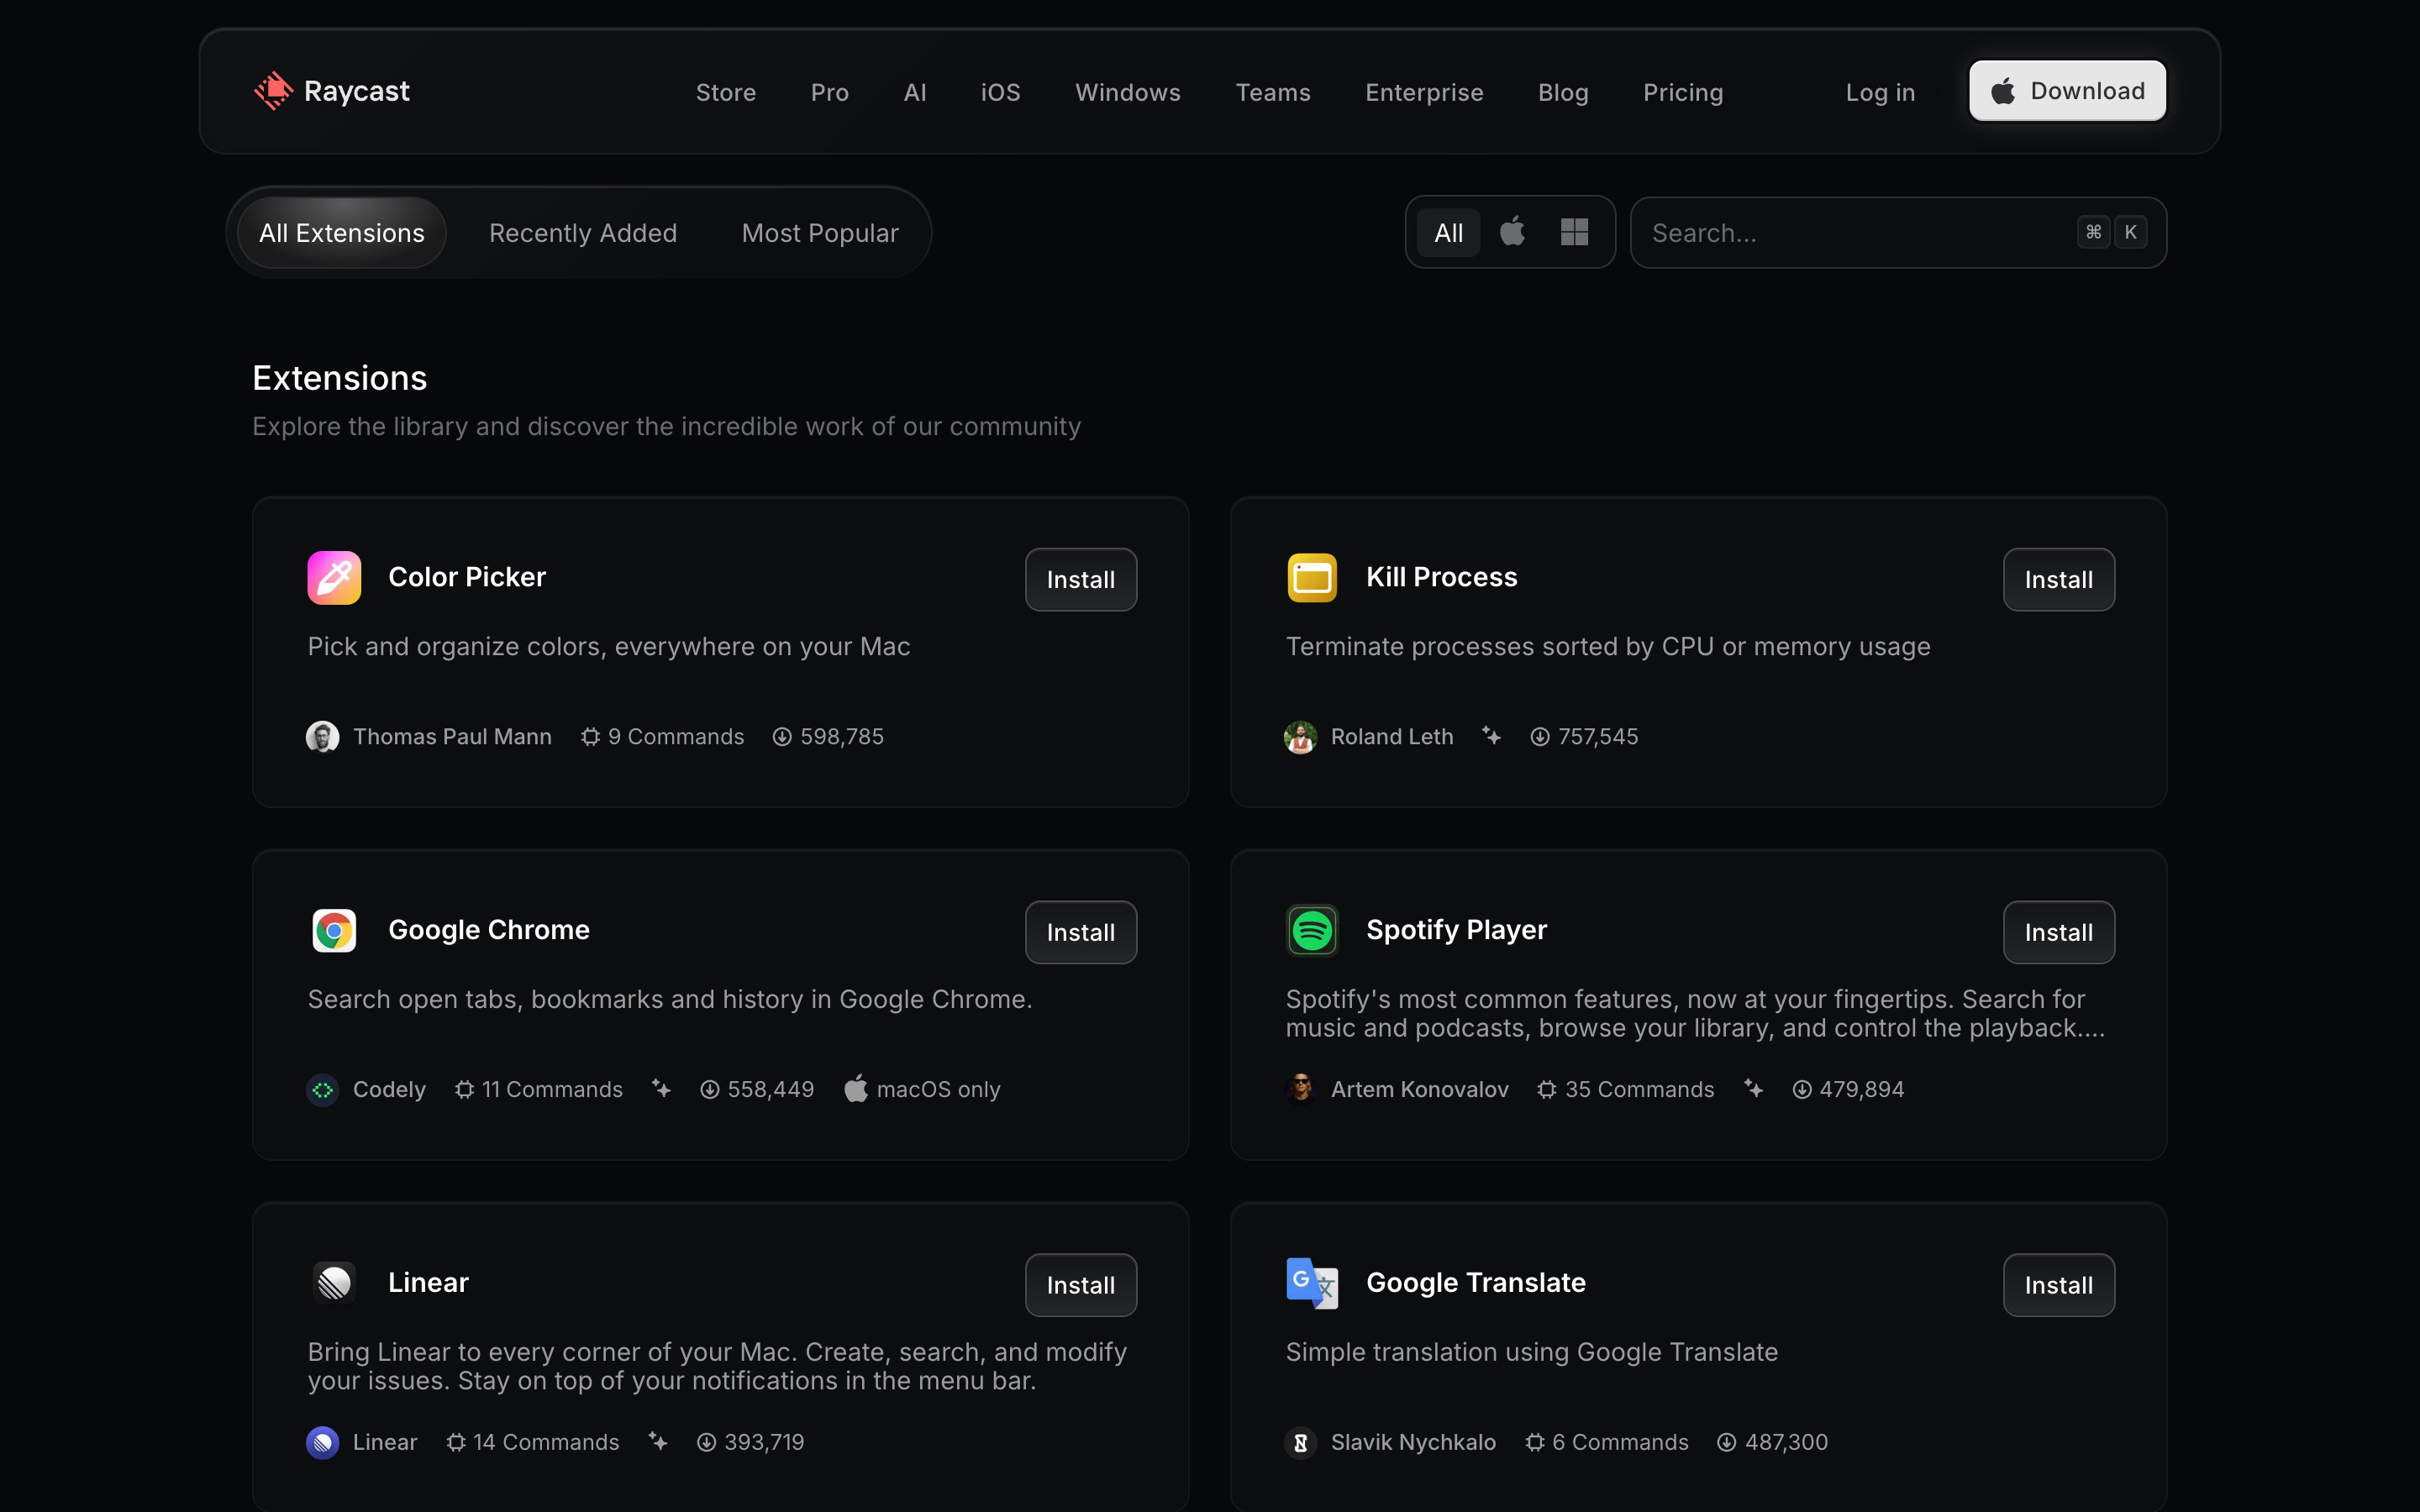
Task: Click the AI sparkle icon on Linear card
Action: click(x=657, y=1441)
